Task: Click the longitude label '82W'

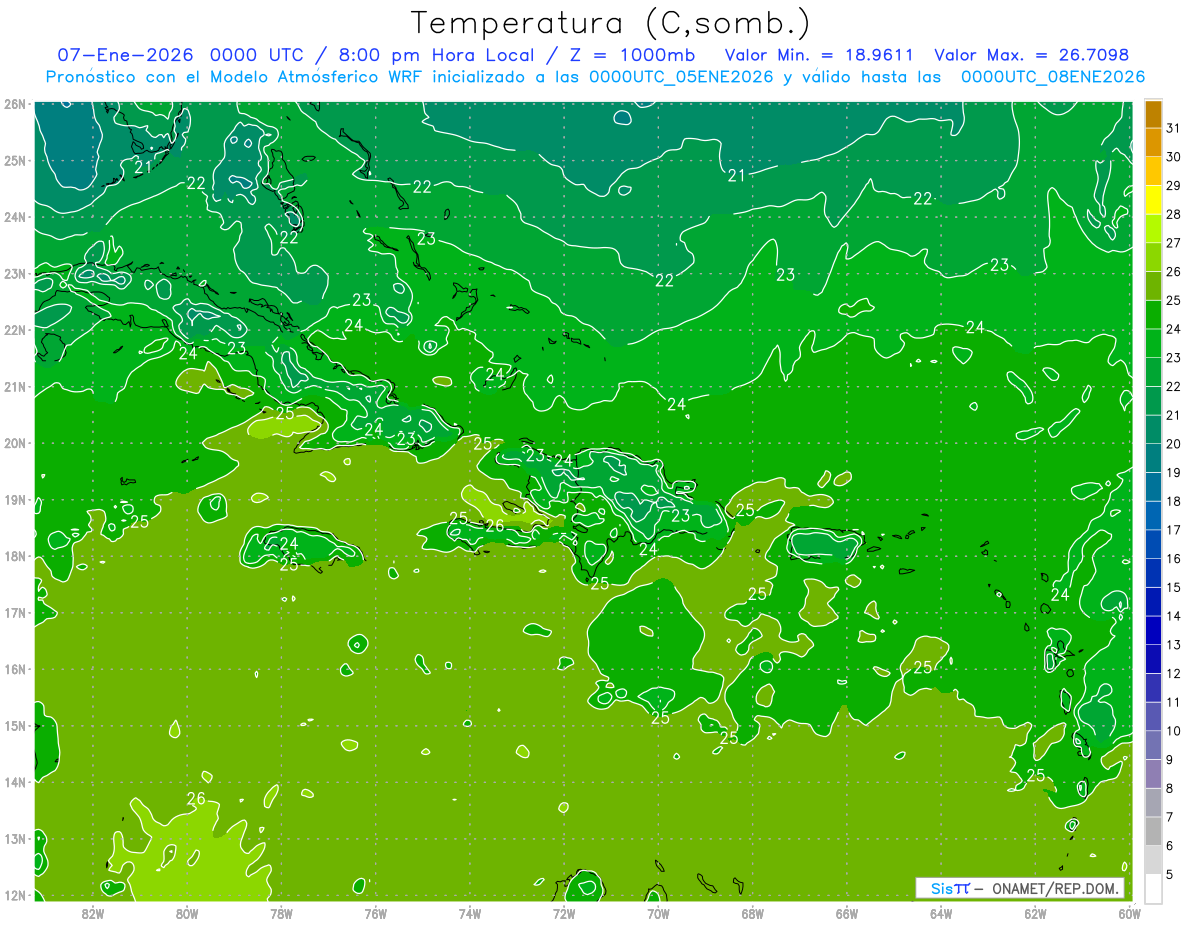Action: coord(93,913)
